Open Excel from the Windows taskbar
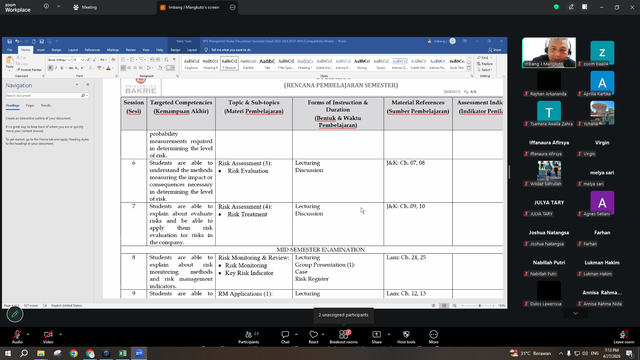This screenshot has height=360, width=640. click(x=122, y=353)
